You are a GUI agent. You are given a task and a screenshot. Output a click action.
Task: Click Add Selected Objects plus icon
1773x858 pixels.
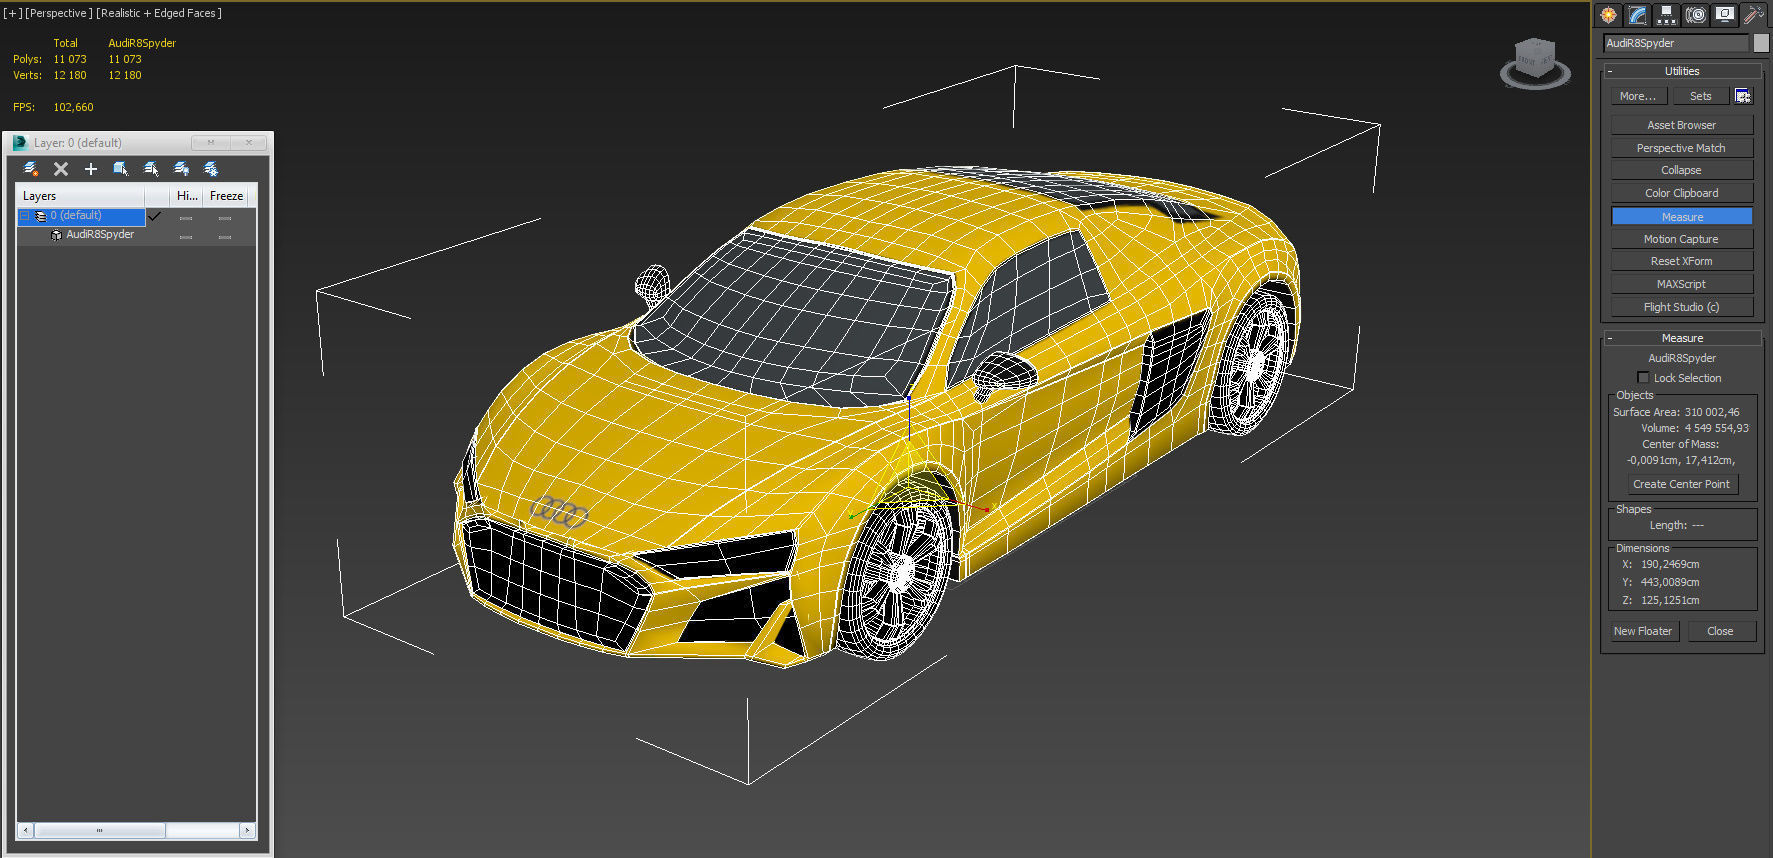tap(91, 169)
